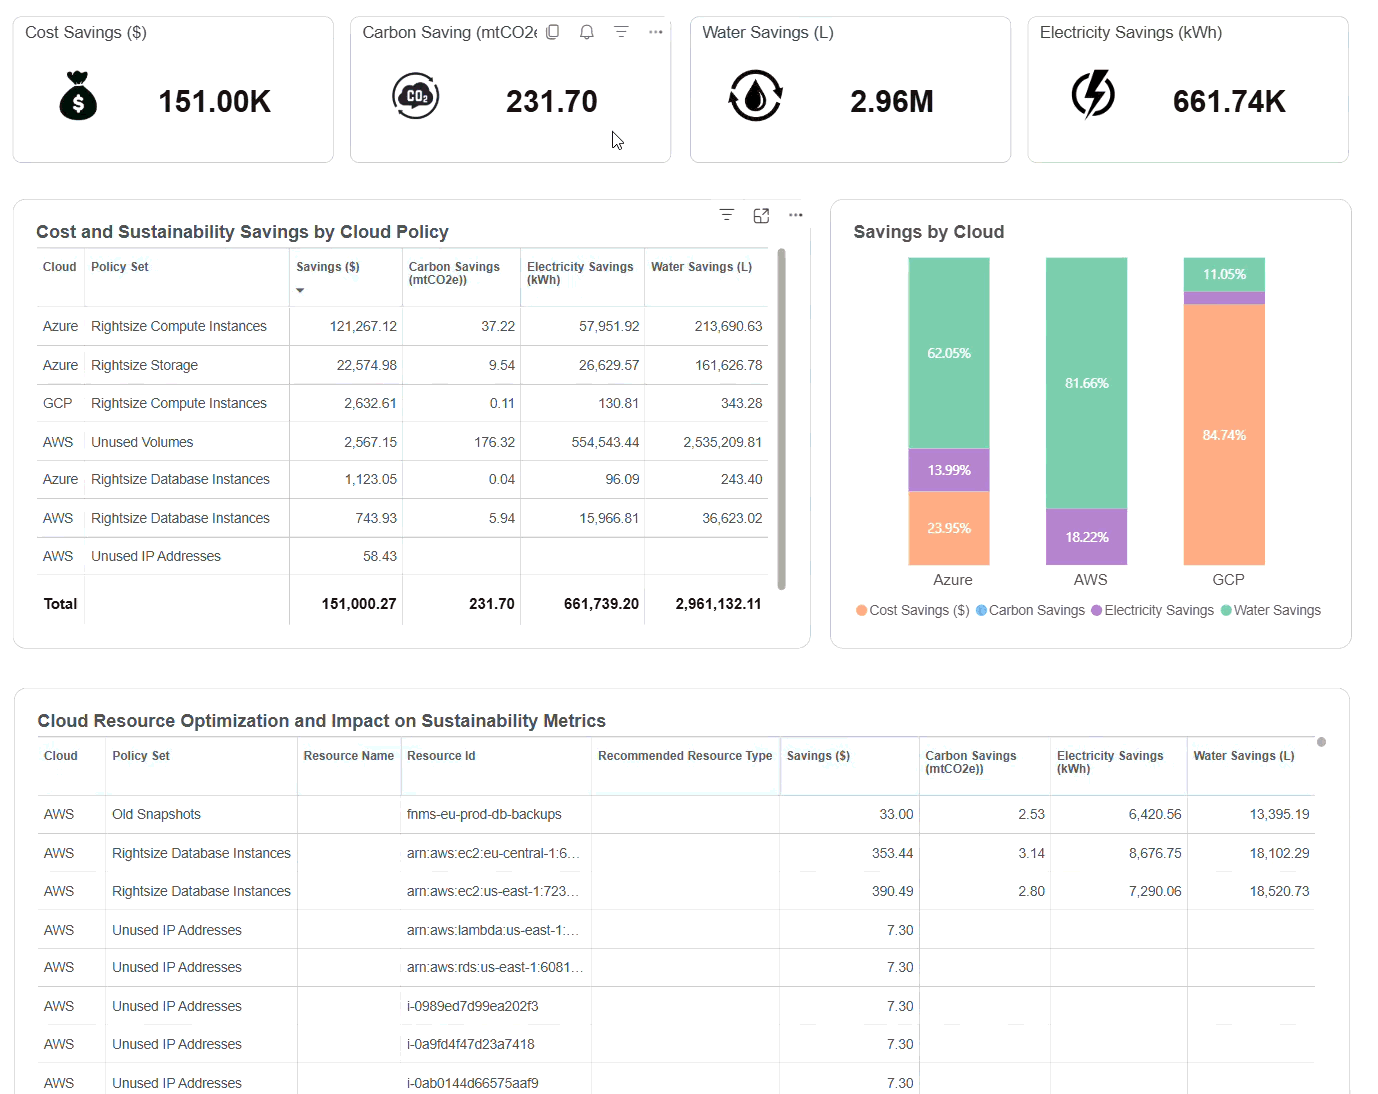Toggle sort arrow under Savings ($) header
Screen dimensions: 1378x1094
300,291
